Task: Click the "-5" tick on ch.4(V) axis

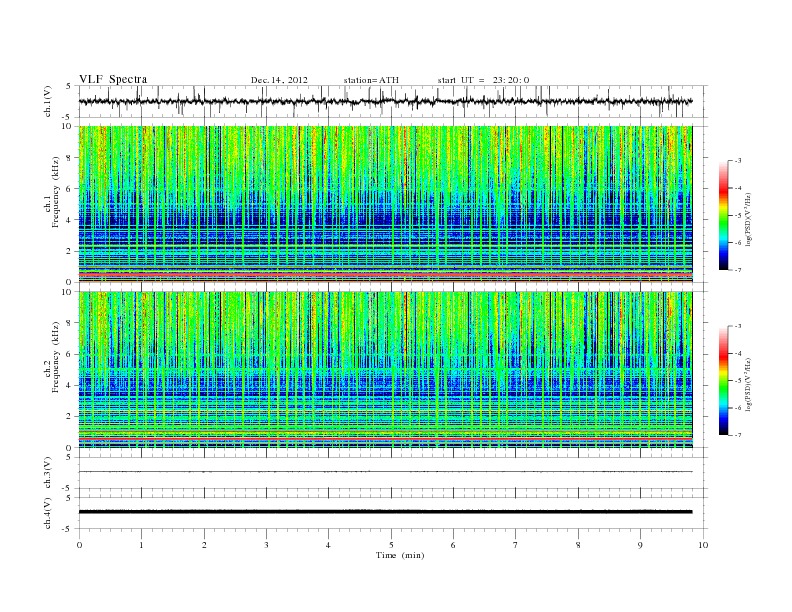Action: [x=68, y=529]
